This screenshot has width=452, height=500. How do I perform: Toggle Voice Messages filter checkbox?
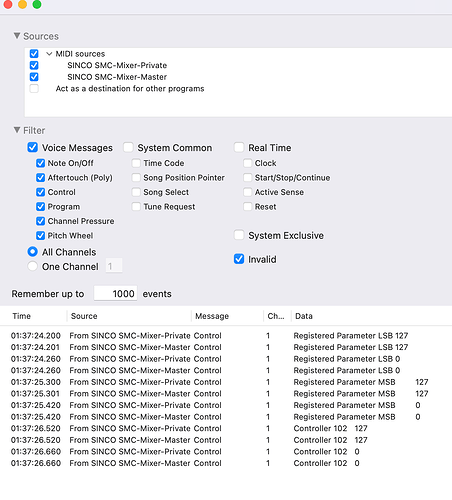click(32, 147)
